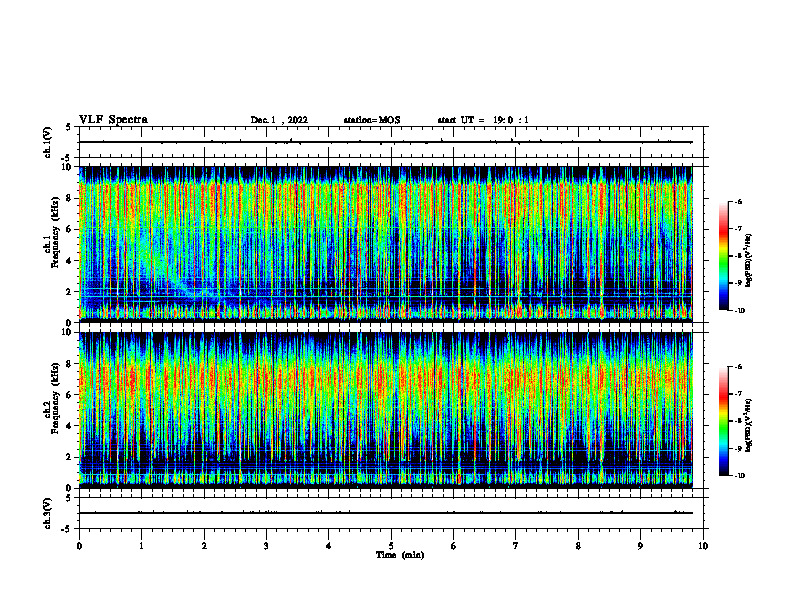792x612 pixels.
Task: Click time axis tick label '9'
Action: [x=640, y=546]
